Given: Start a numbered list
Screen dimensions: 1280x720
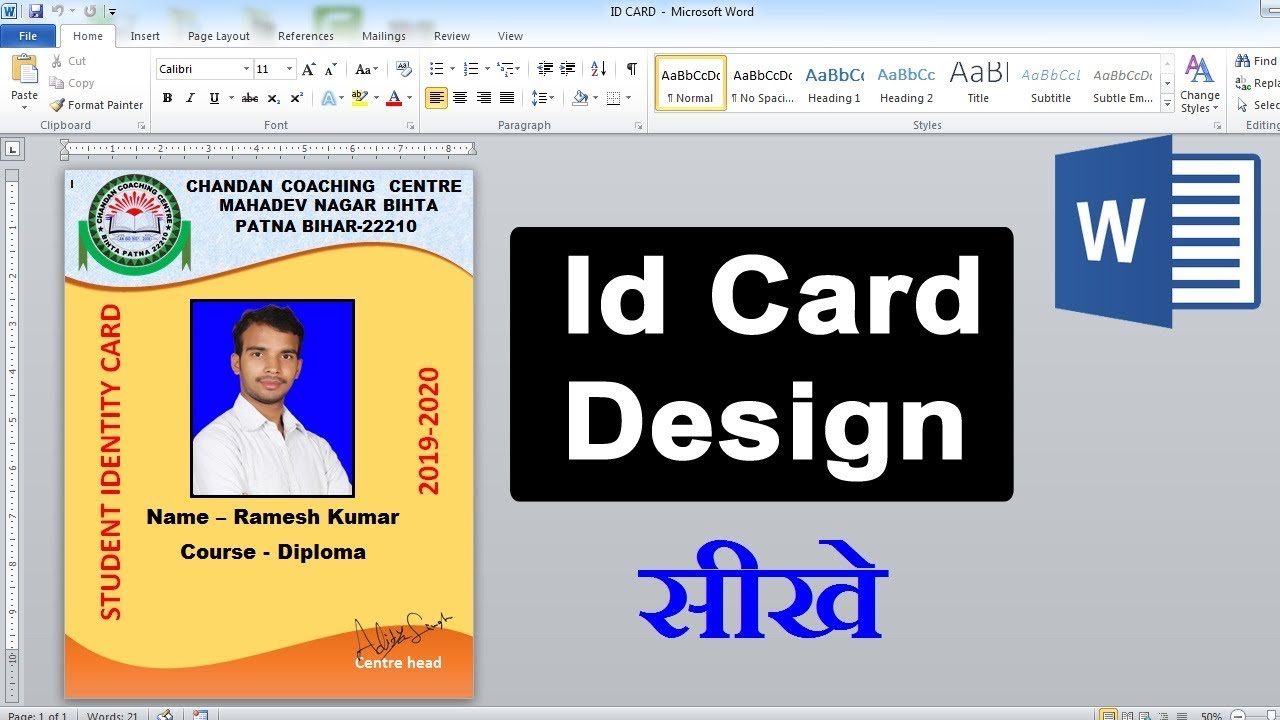Looking at the screenshot, I should point(471,69).
